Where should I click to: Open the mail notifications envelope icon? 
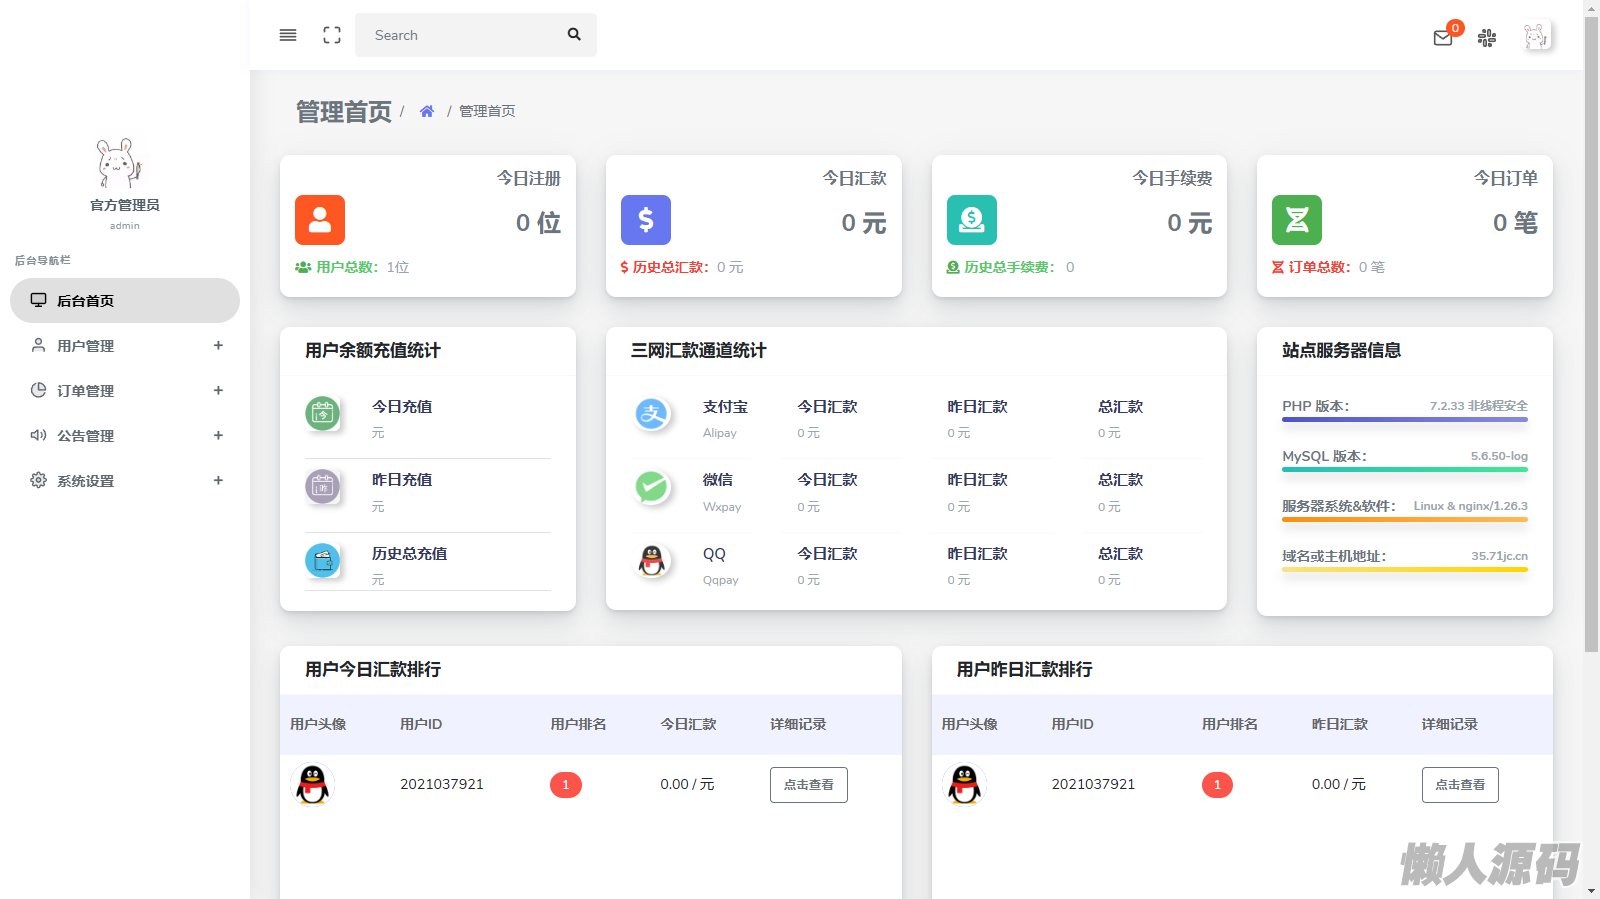(1443, 38)
